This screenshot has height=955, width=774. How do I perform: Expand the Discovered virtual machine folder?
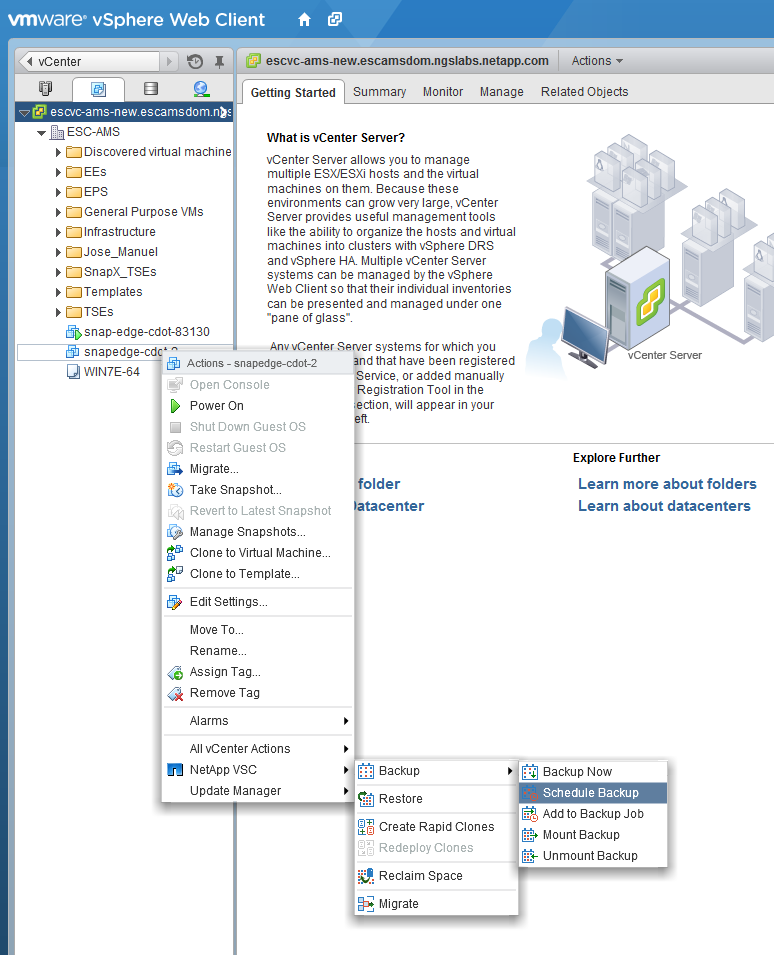[58, 152]
